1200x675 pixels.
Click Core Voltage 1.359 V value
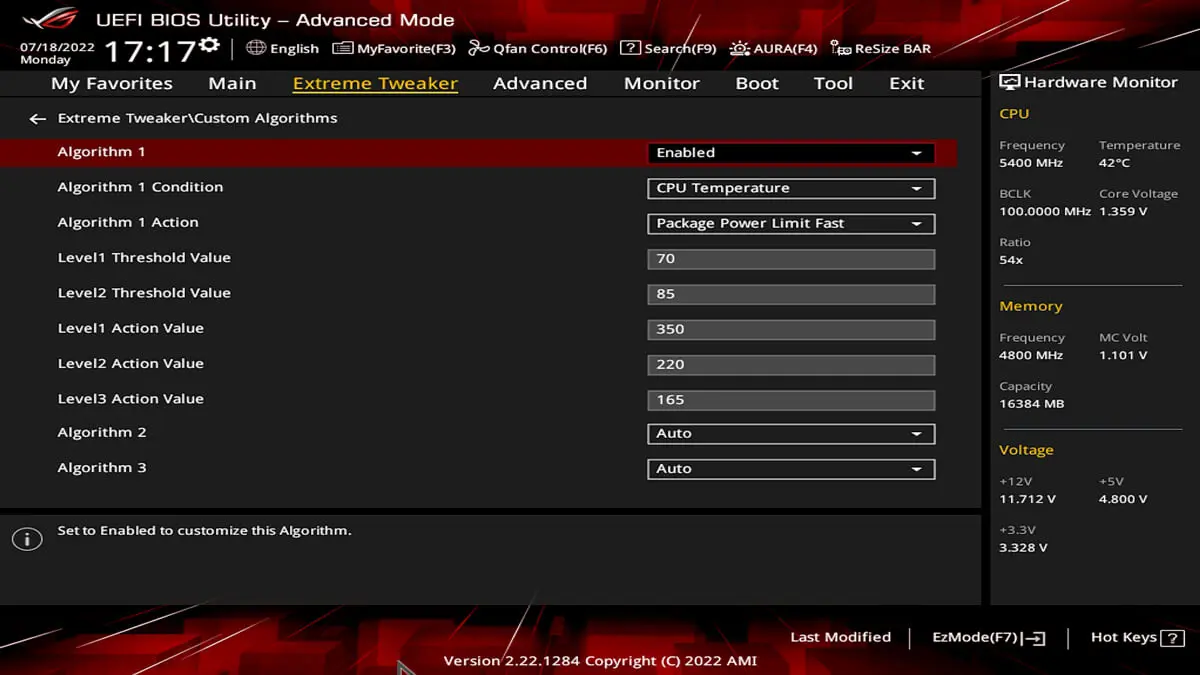pos(1123,211)
